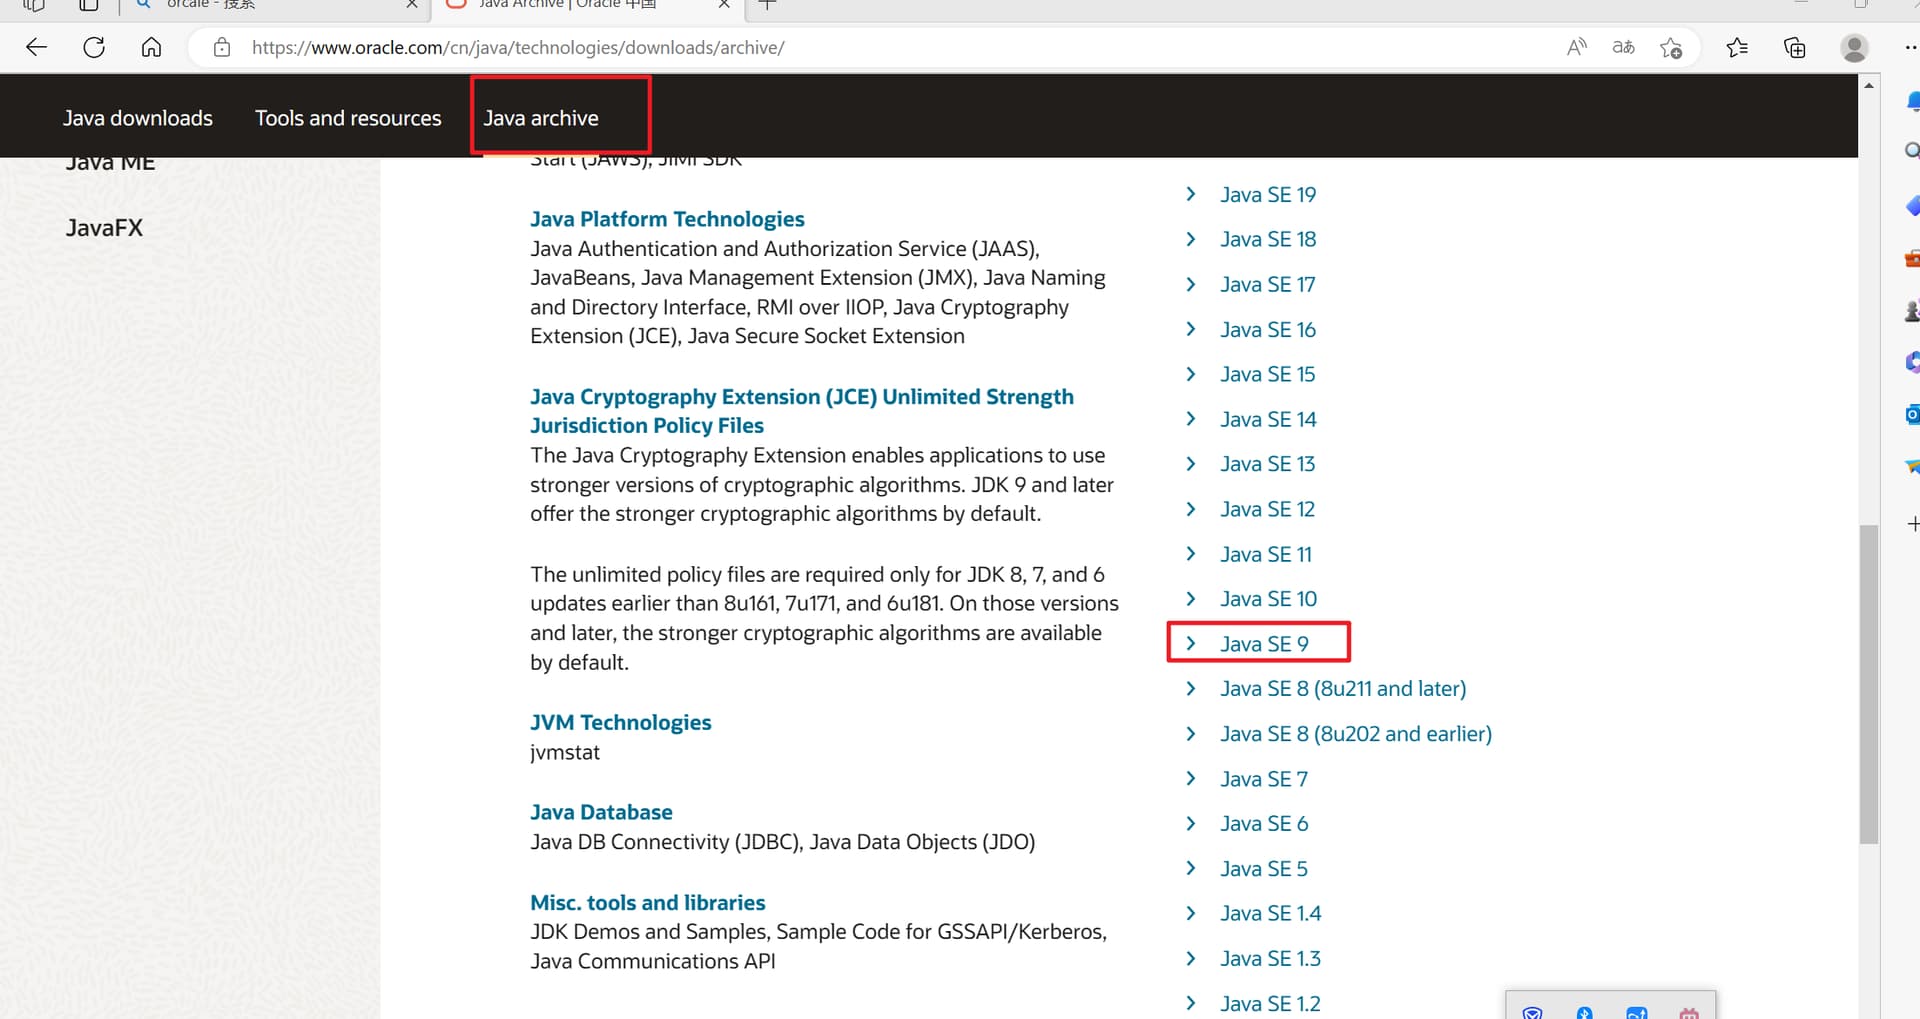Open the Java SE 16 archive link
Image resolution: width=1920 pixels, height=1019 pixels.
(1267, 330)
